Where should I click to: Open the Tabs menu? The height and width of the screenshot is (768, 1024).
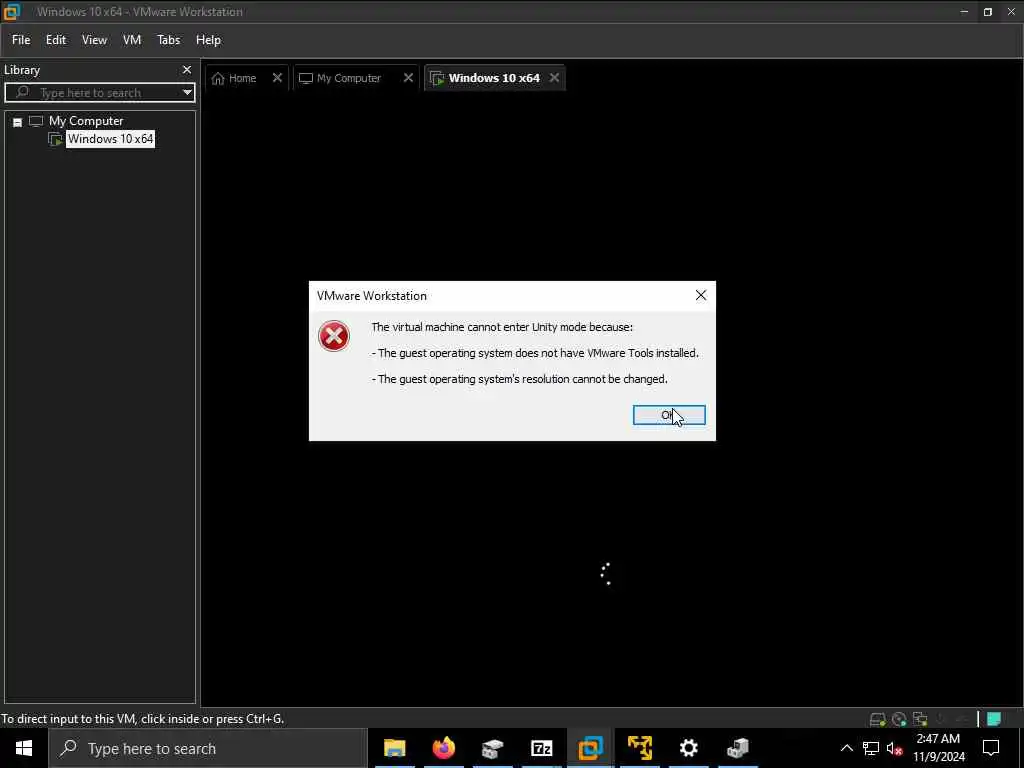coord(168,40)
